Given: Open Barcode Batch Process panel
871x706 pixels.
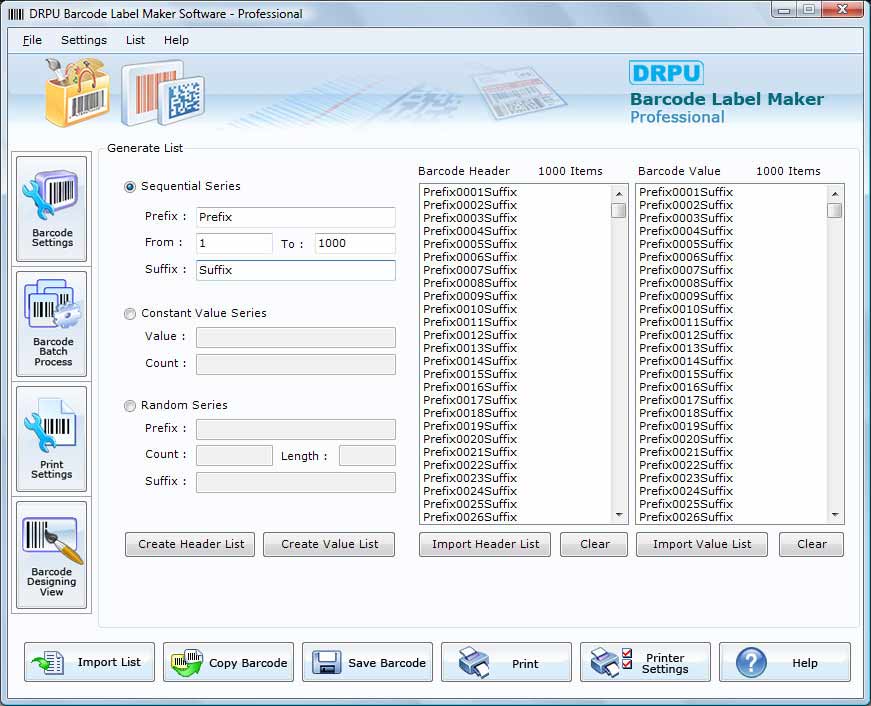Looking at the screenshot, I should point(52,324).
